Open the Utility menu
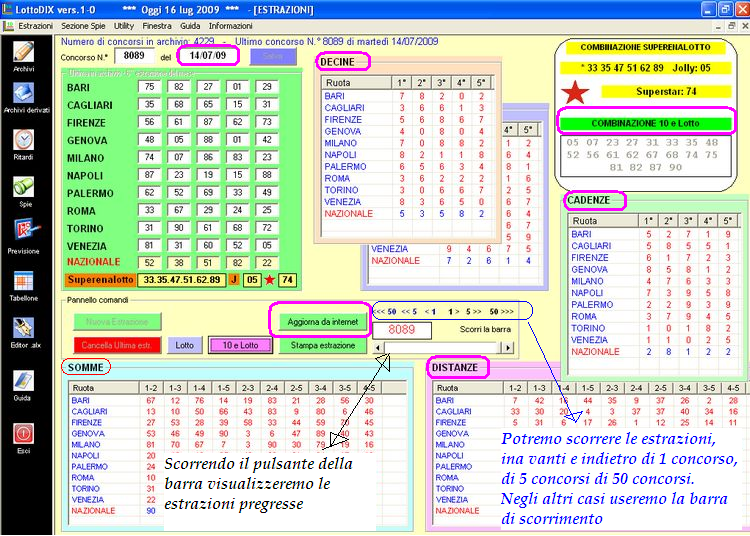 (x=123, y=26)
